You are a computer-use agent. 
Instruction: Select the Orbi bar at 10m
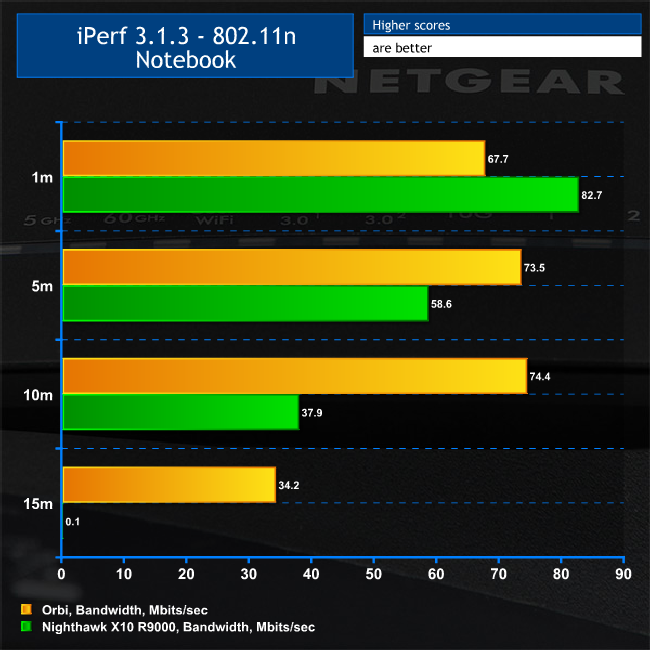tap(294, 376)
